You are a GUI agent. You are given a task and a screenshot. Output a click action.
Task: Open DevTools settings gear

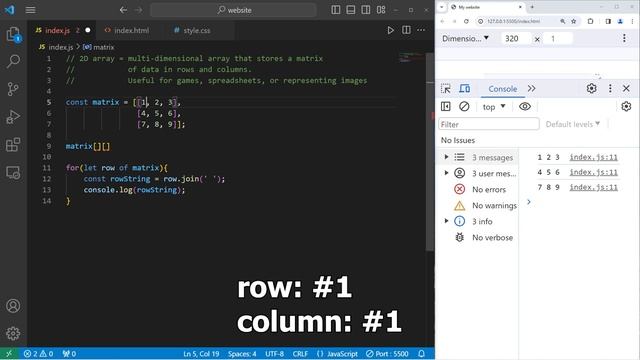point(591,89)
